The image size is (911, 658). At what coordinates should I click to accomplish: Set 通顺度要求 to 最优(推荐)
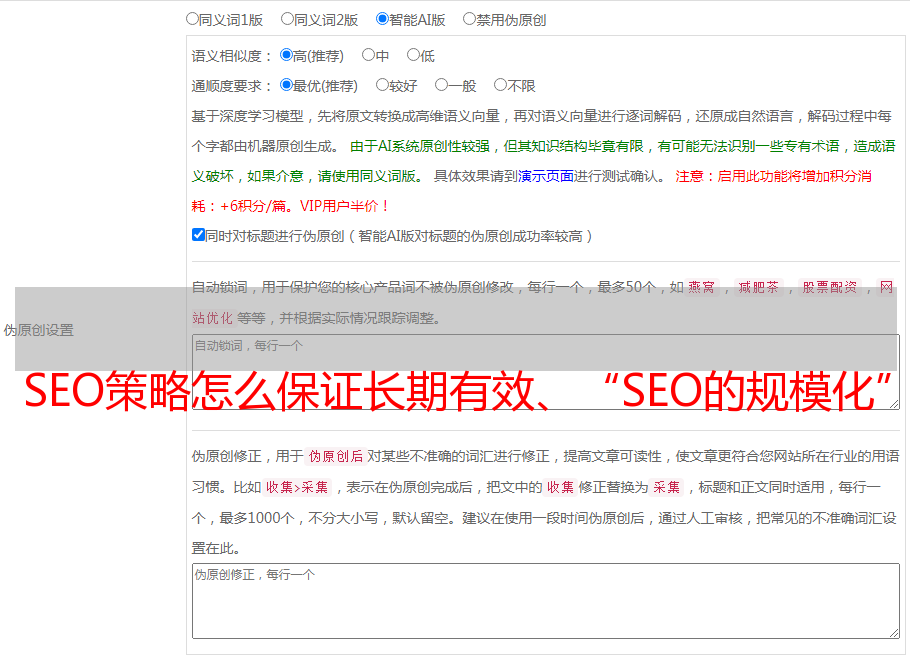(x=286, y=85)
